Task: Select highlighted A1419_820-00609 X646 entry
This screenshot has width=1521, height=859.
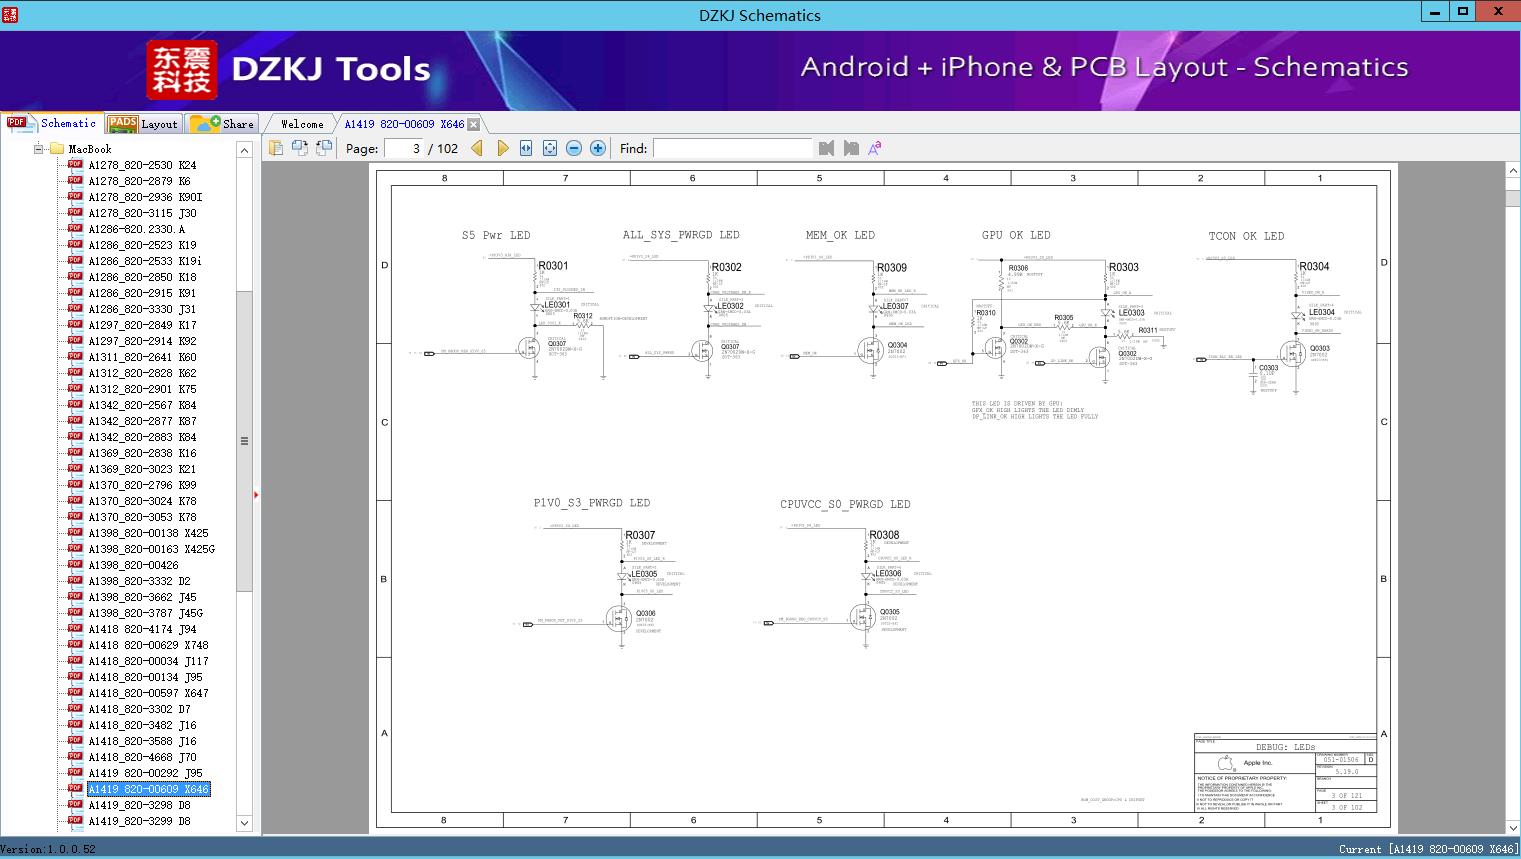Action: point(148,789)
